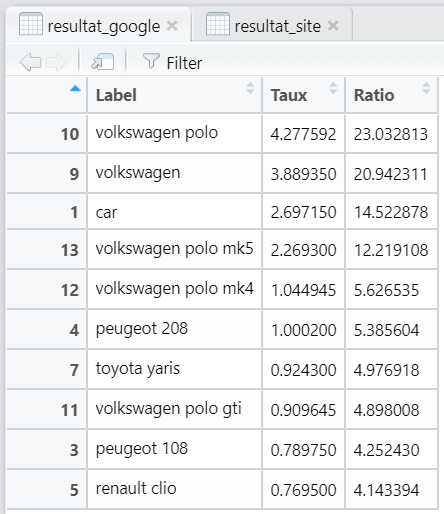Image resolution: width=444 pixels, height=514 pixels.
Task: Select the 'volkswagen polo mk5' cell
Action: pos(174,249)
